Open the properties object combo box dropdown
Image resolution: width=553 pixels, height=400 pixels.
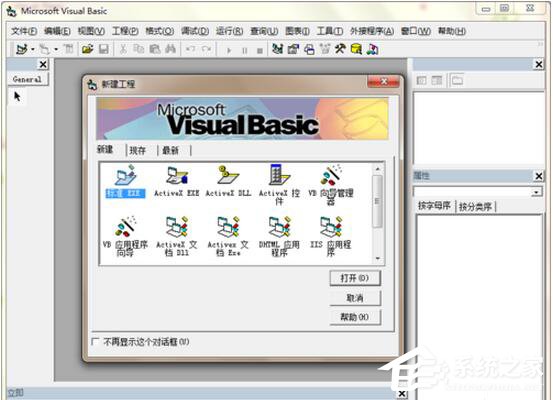point(536,192)
